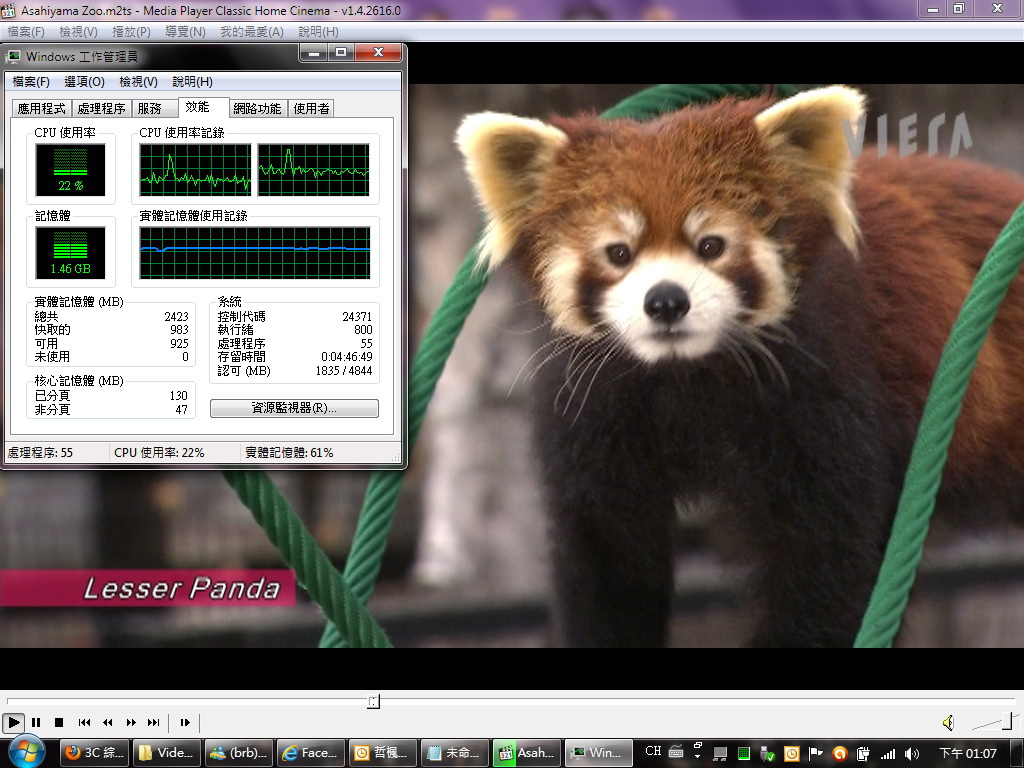Click the fast-forward (increase speed) button

coord(131,722)
